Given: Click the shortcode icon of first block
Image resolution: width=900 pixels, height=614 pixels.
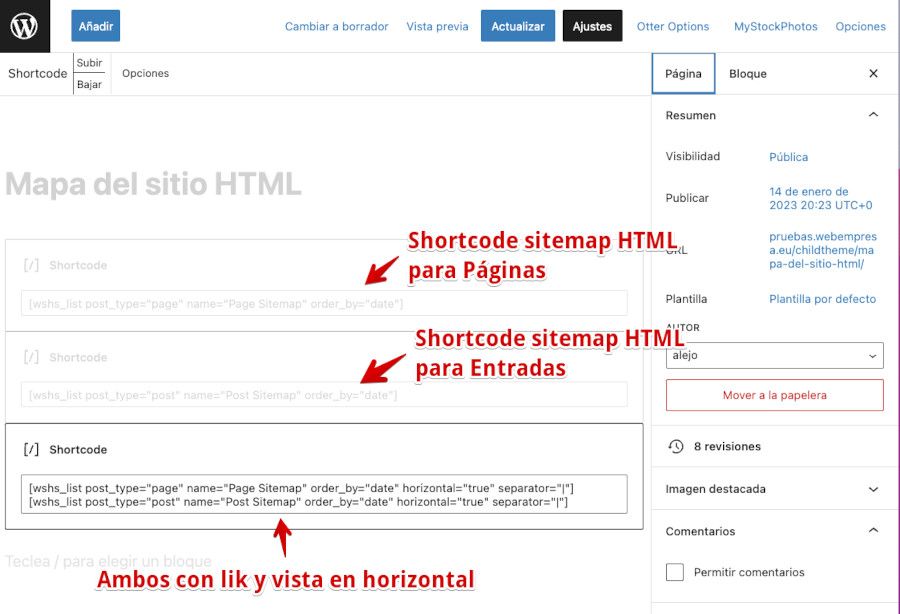Looking at the screenshot, I should 32,265.
